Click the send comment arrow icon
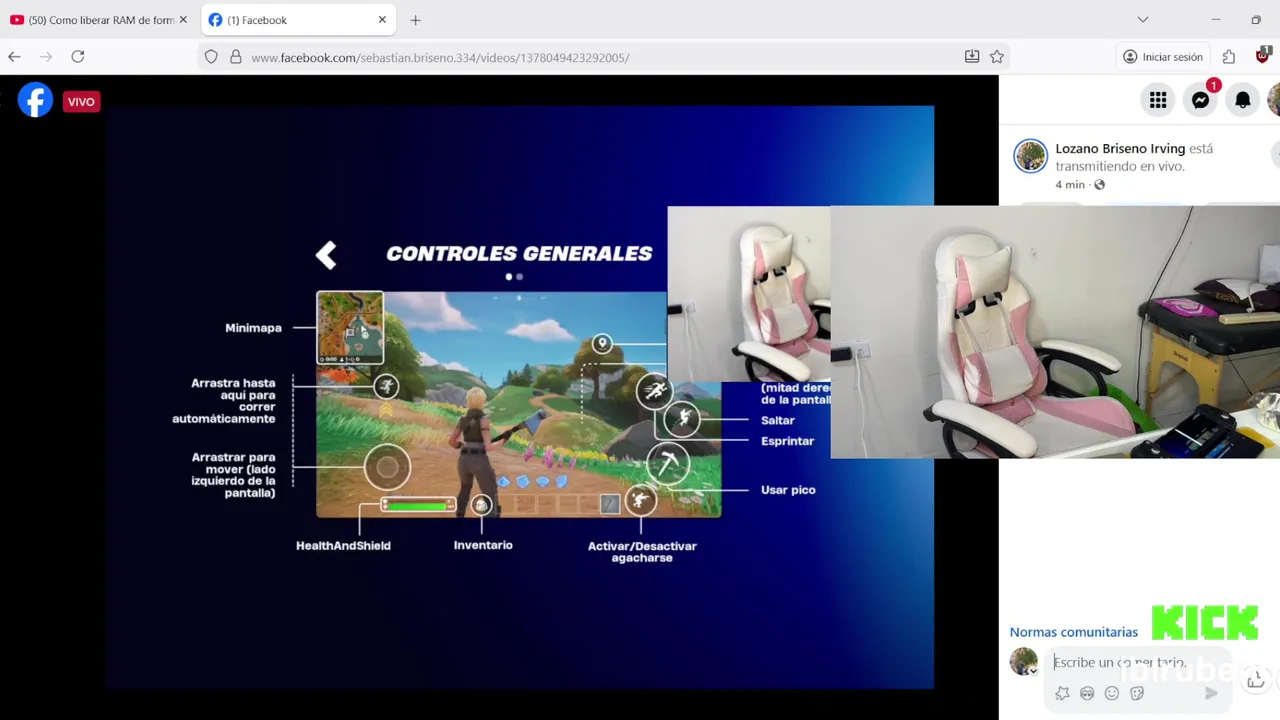The width and height of the screenshot is (1280, 720). pyautogui.click(x=1211, y=693)
